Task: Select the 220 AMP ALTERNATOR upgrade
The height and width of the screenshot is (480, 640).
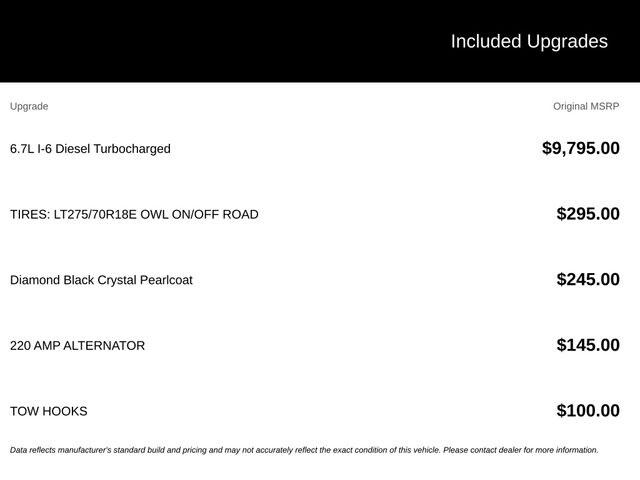Action: 77,346
